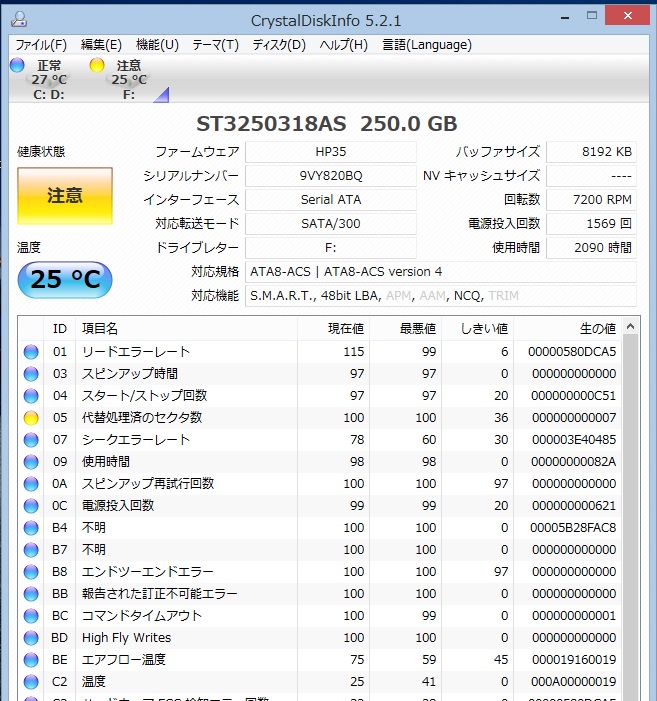Click the 最悪値 column header
Viewport: 657px width, 701px height.
[x=405, y=329]
